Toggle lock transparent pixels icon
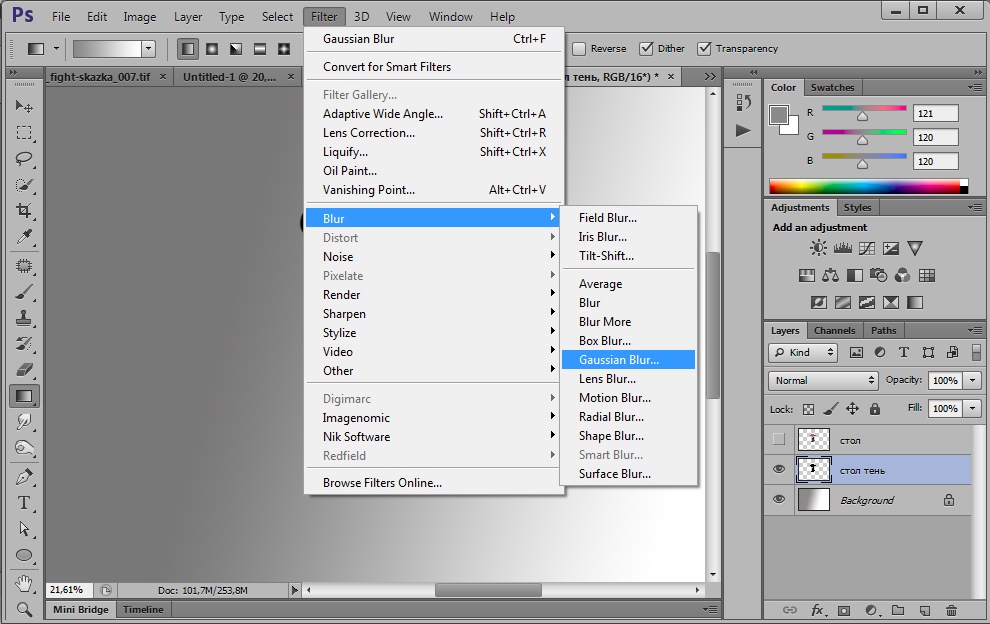This screenshot has width=990, height=624. point(808,409)
